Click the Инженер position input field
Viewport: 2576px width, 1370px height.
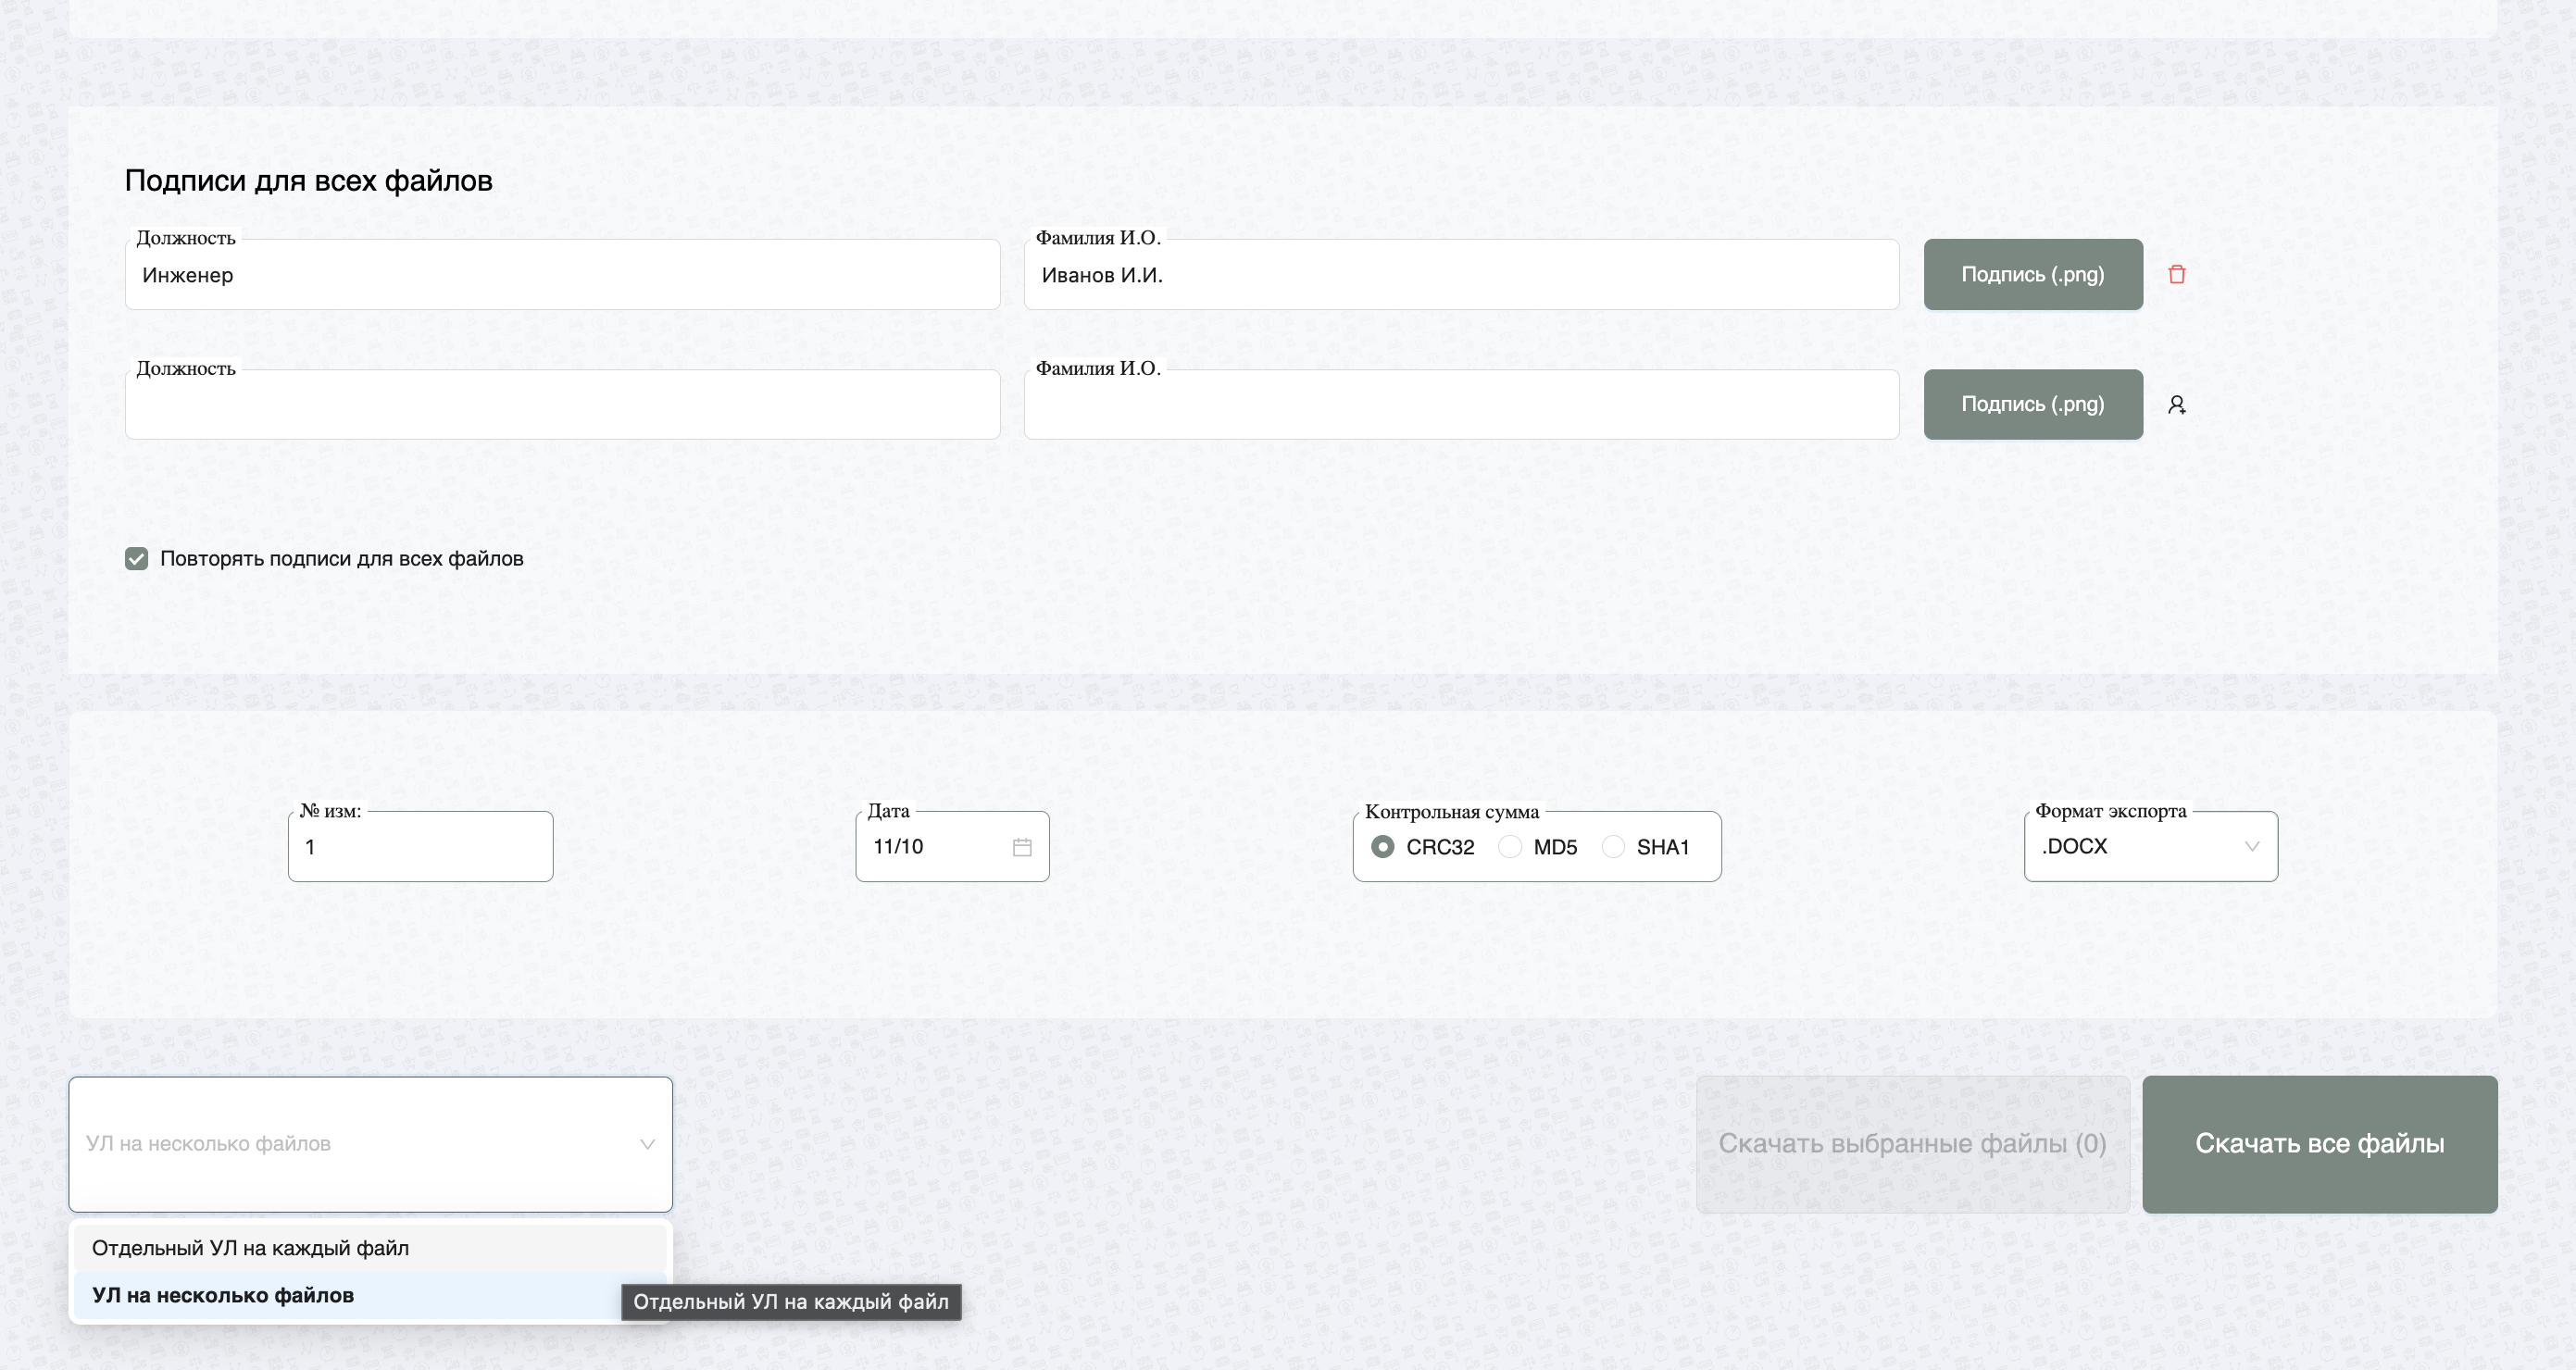point(562,275)
